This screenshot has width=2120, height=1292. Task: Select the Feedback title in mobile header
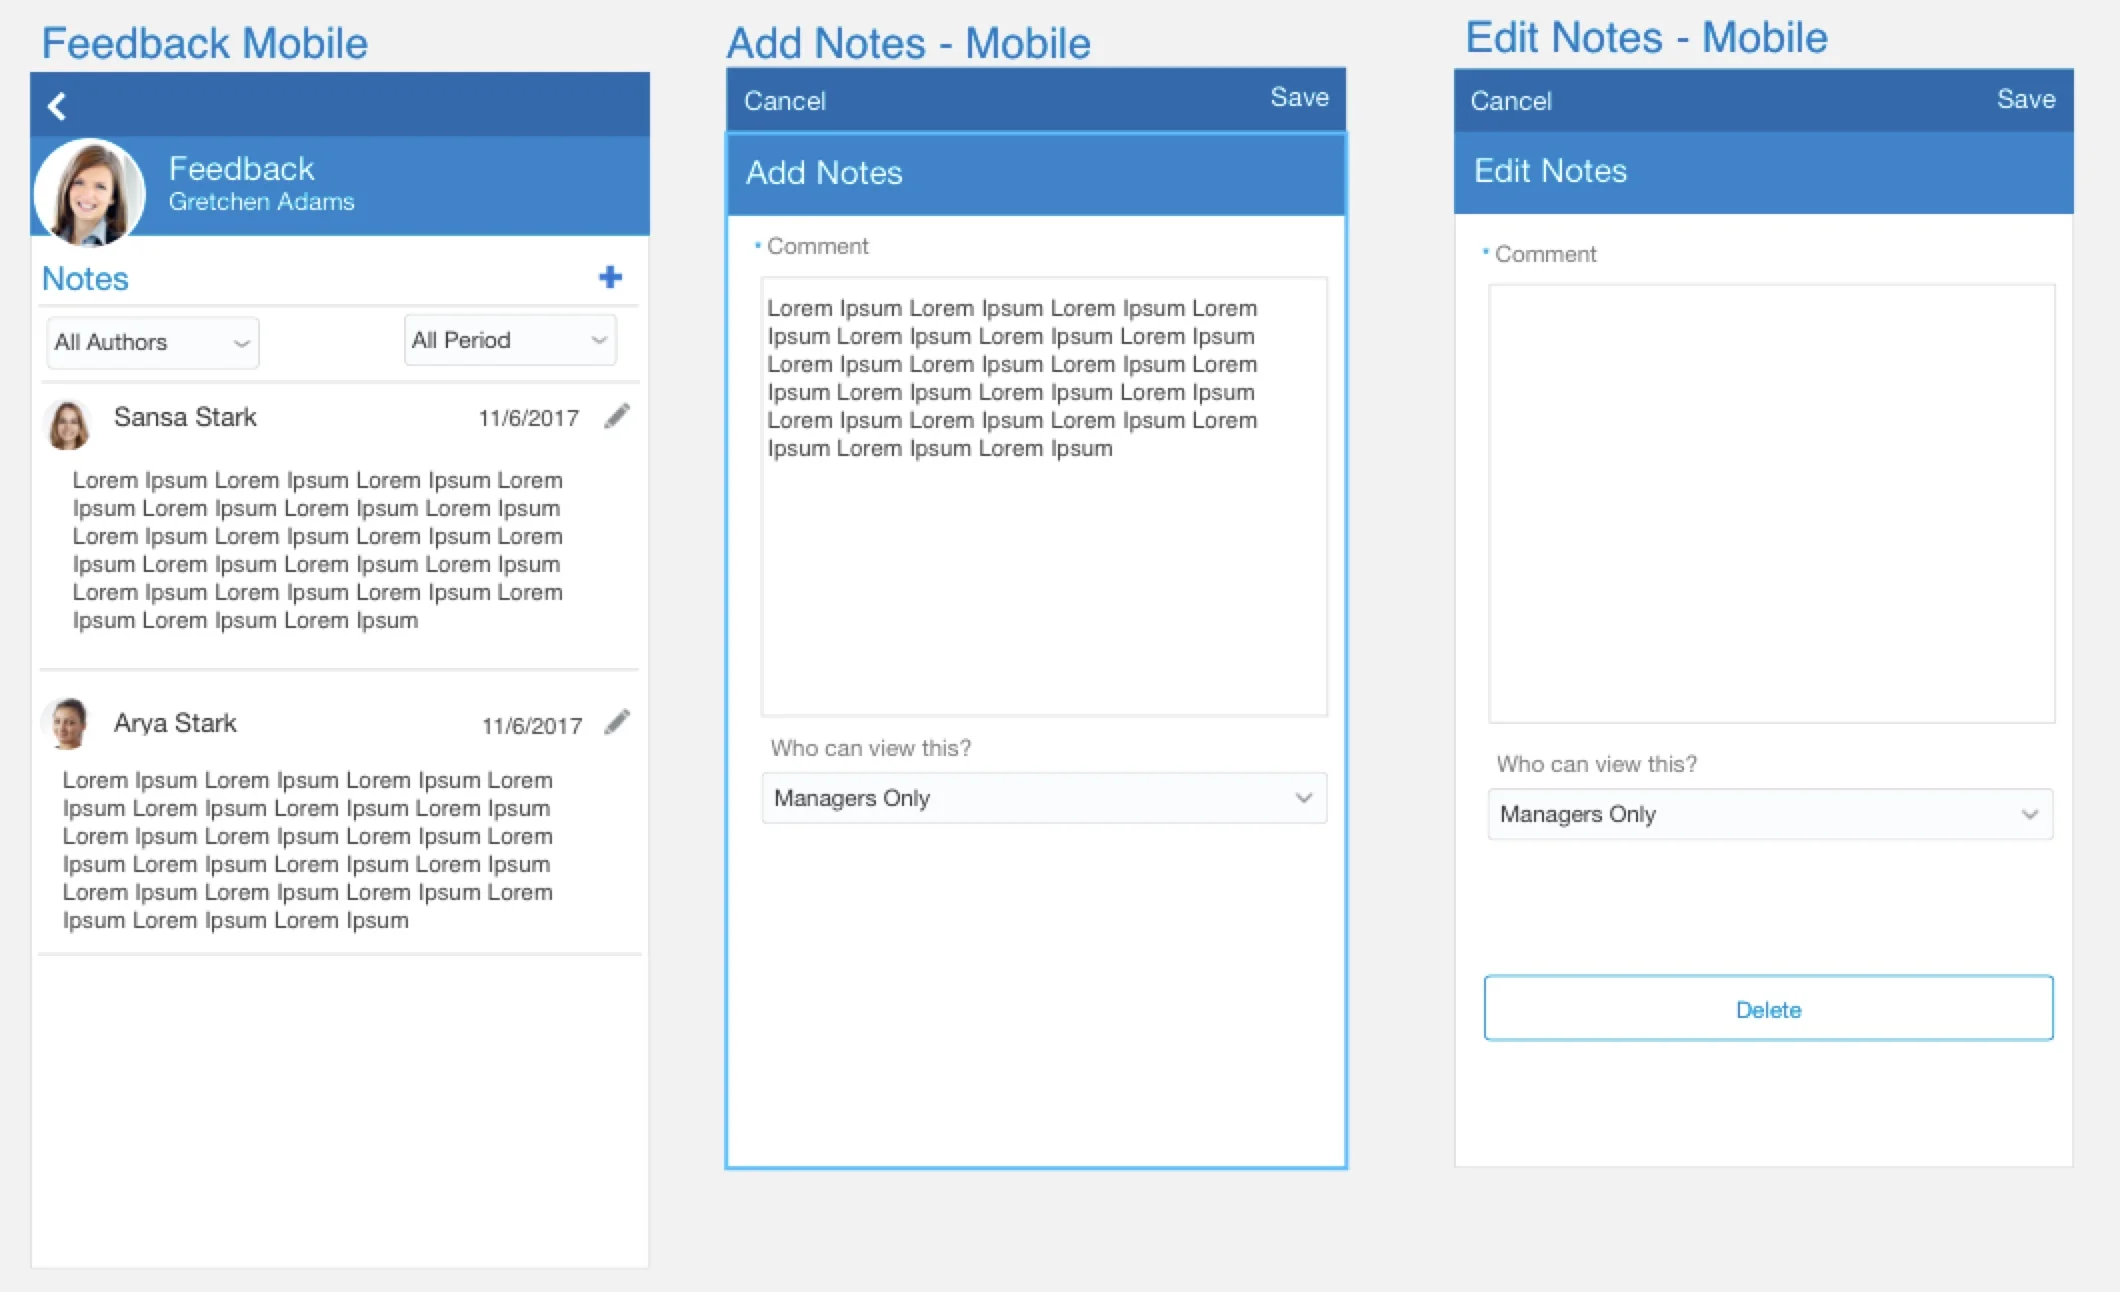coord(241,168)
